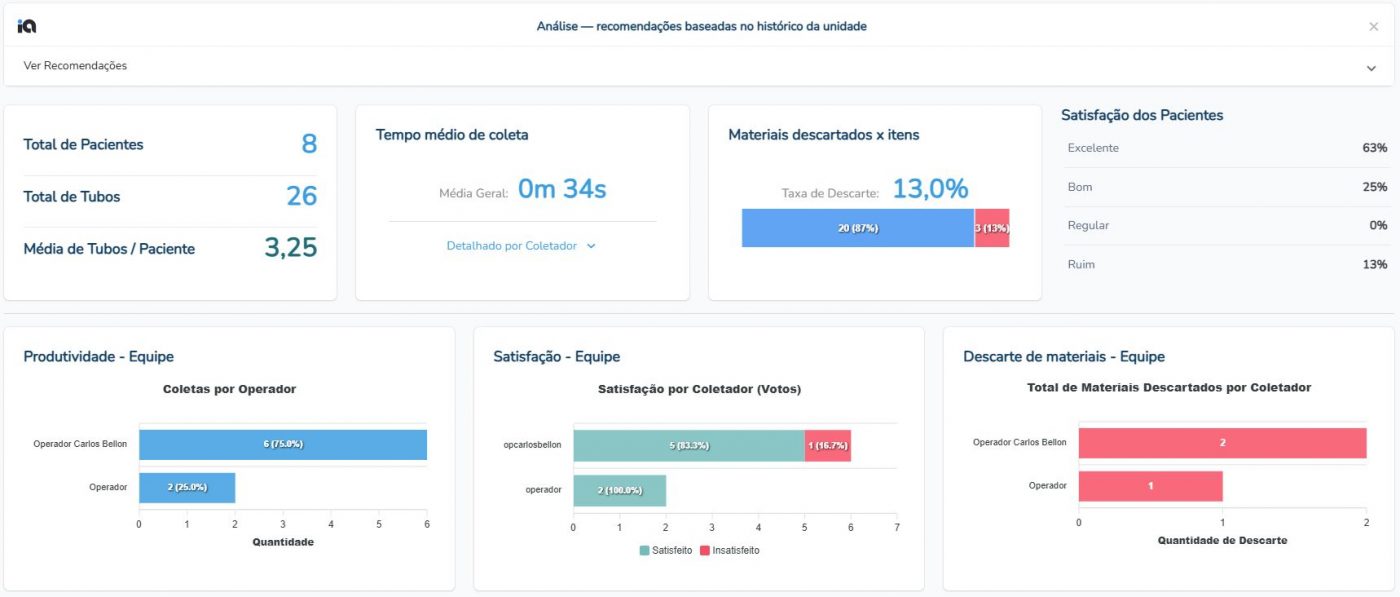Screen dimensions: 1400x597
Task: Click Operador Carlos Bellon discard bar showing 2
Action: 1222,443
